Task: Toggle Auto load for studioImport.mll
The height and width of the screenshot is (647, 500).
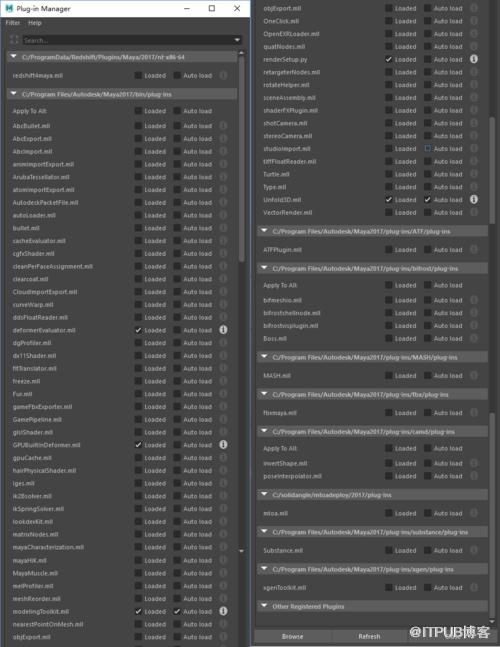Action: [x=428, y=148]
